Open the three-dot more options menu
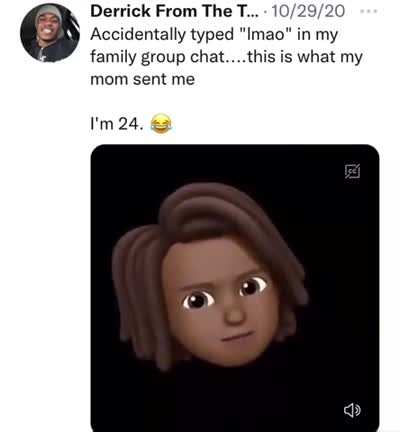400x432 pixels. pos(369,11)
